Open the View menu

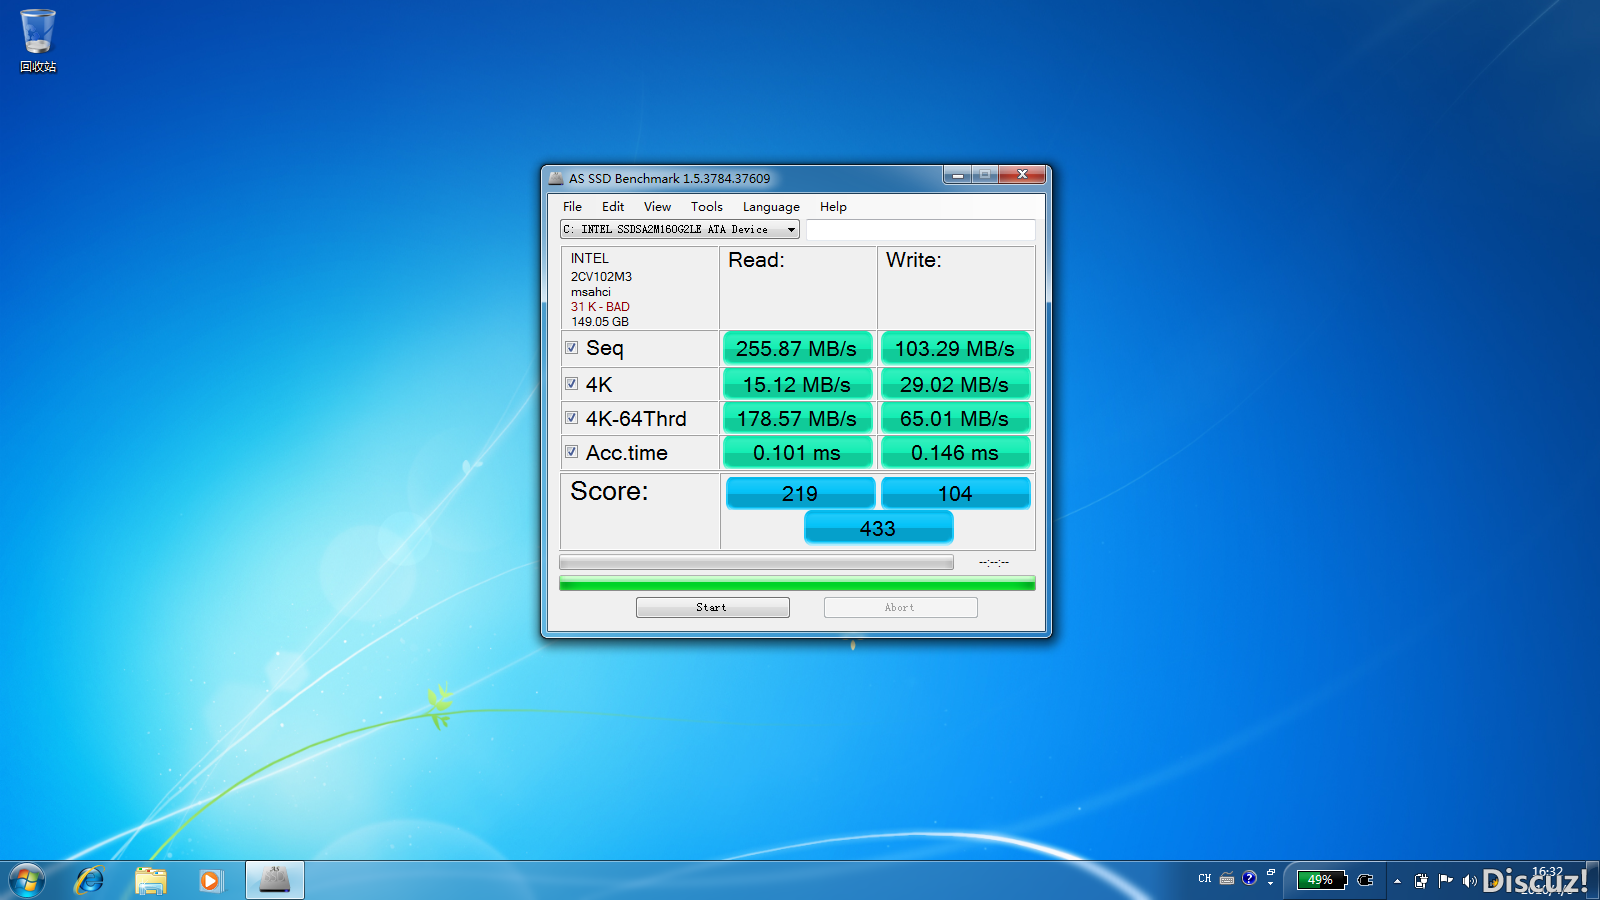point(657,207)
